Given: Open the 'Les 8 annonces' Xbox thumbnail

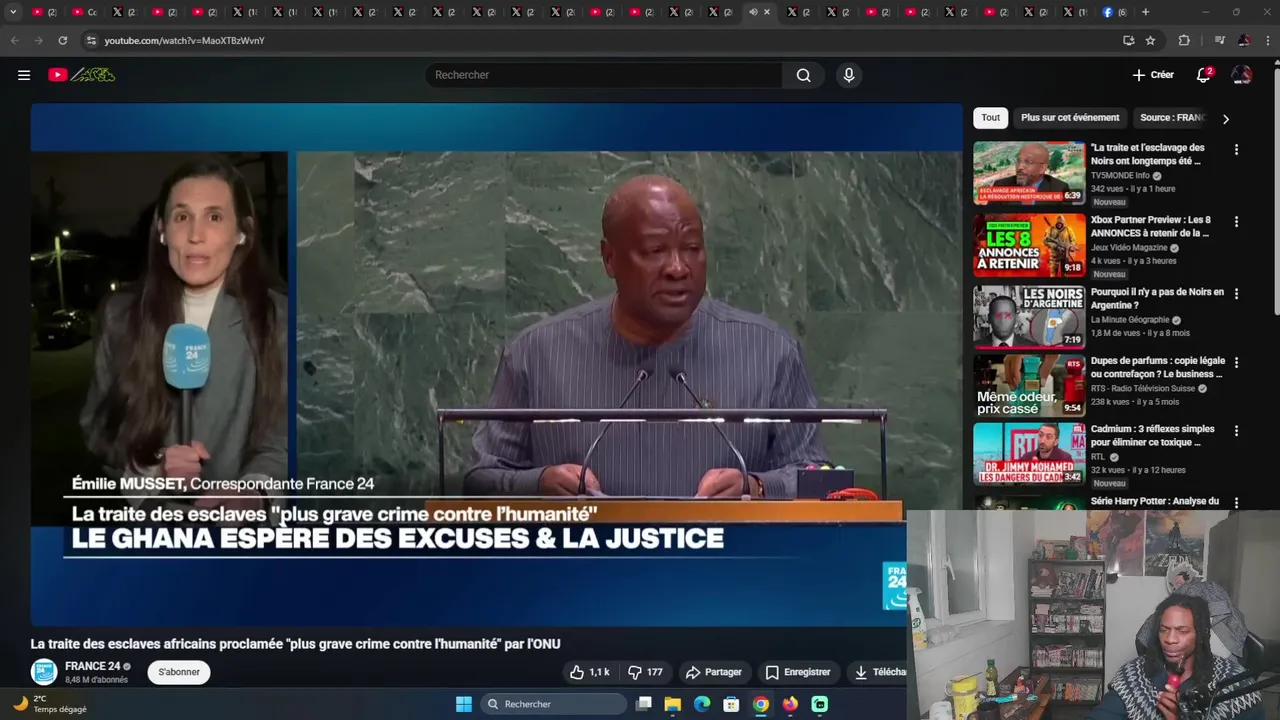Looking at the screenshot, I should pos(1029,245).
